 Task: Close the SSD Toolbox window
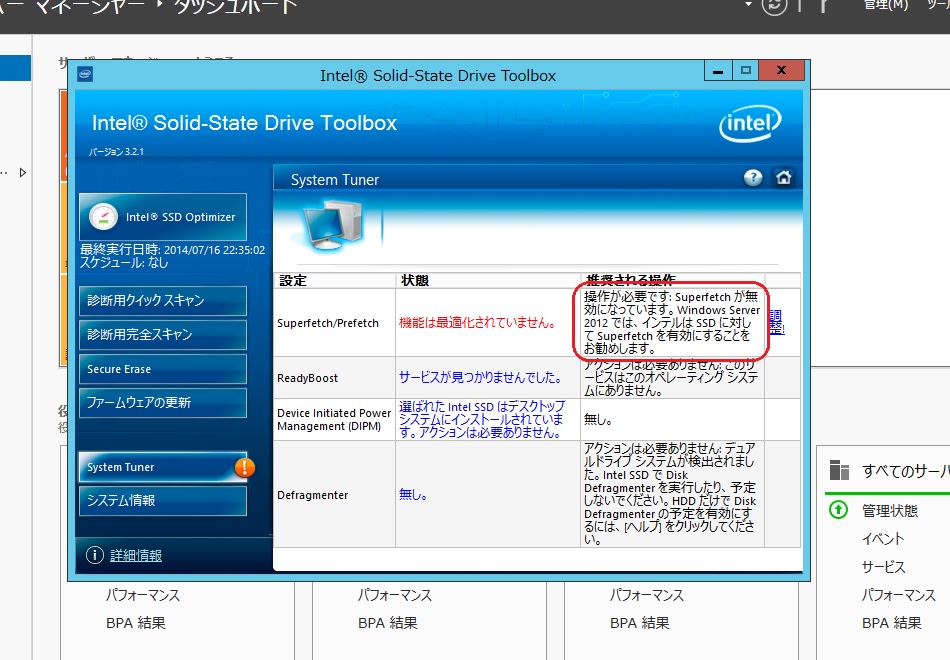point(782,70)
